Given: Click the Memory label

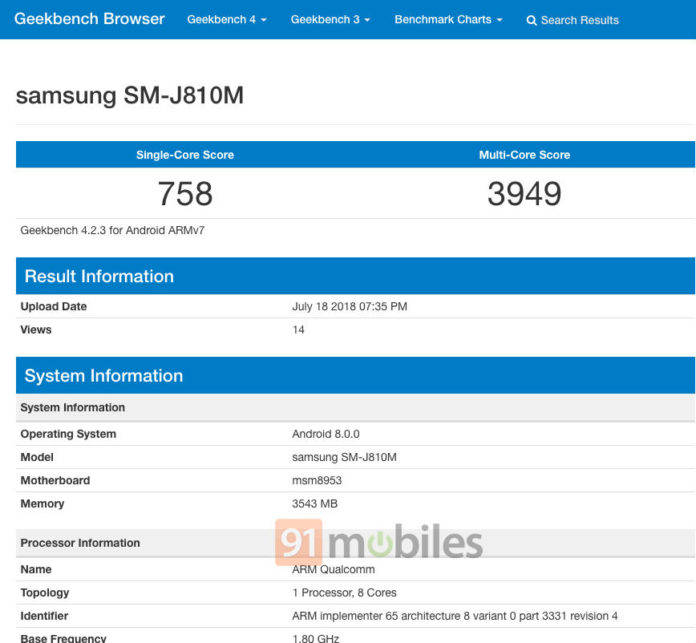Looking at the screenshot, I should 42,504.
